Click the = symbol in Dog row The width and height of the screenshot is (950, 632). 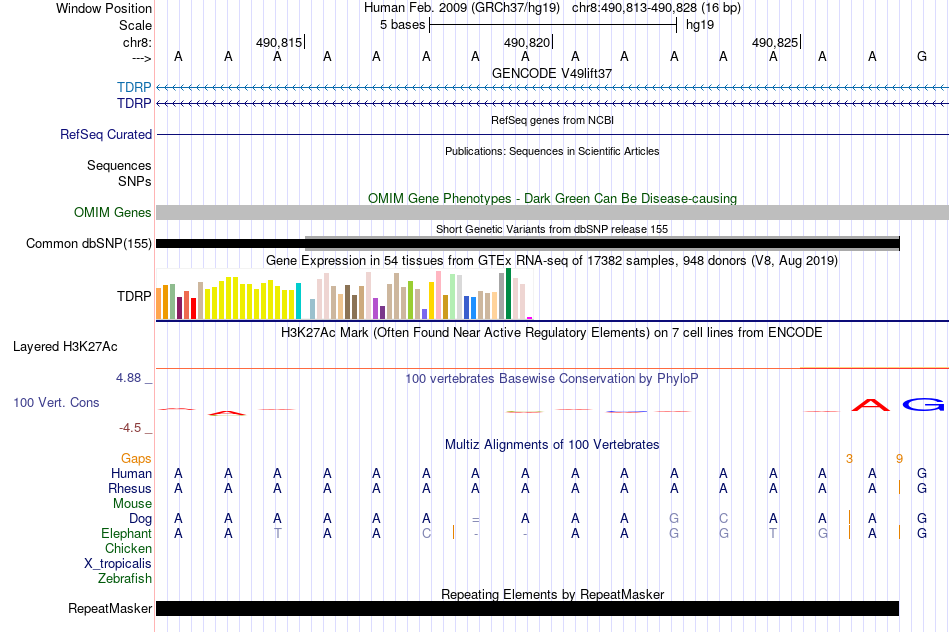[x=476, y=519]
